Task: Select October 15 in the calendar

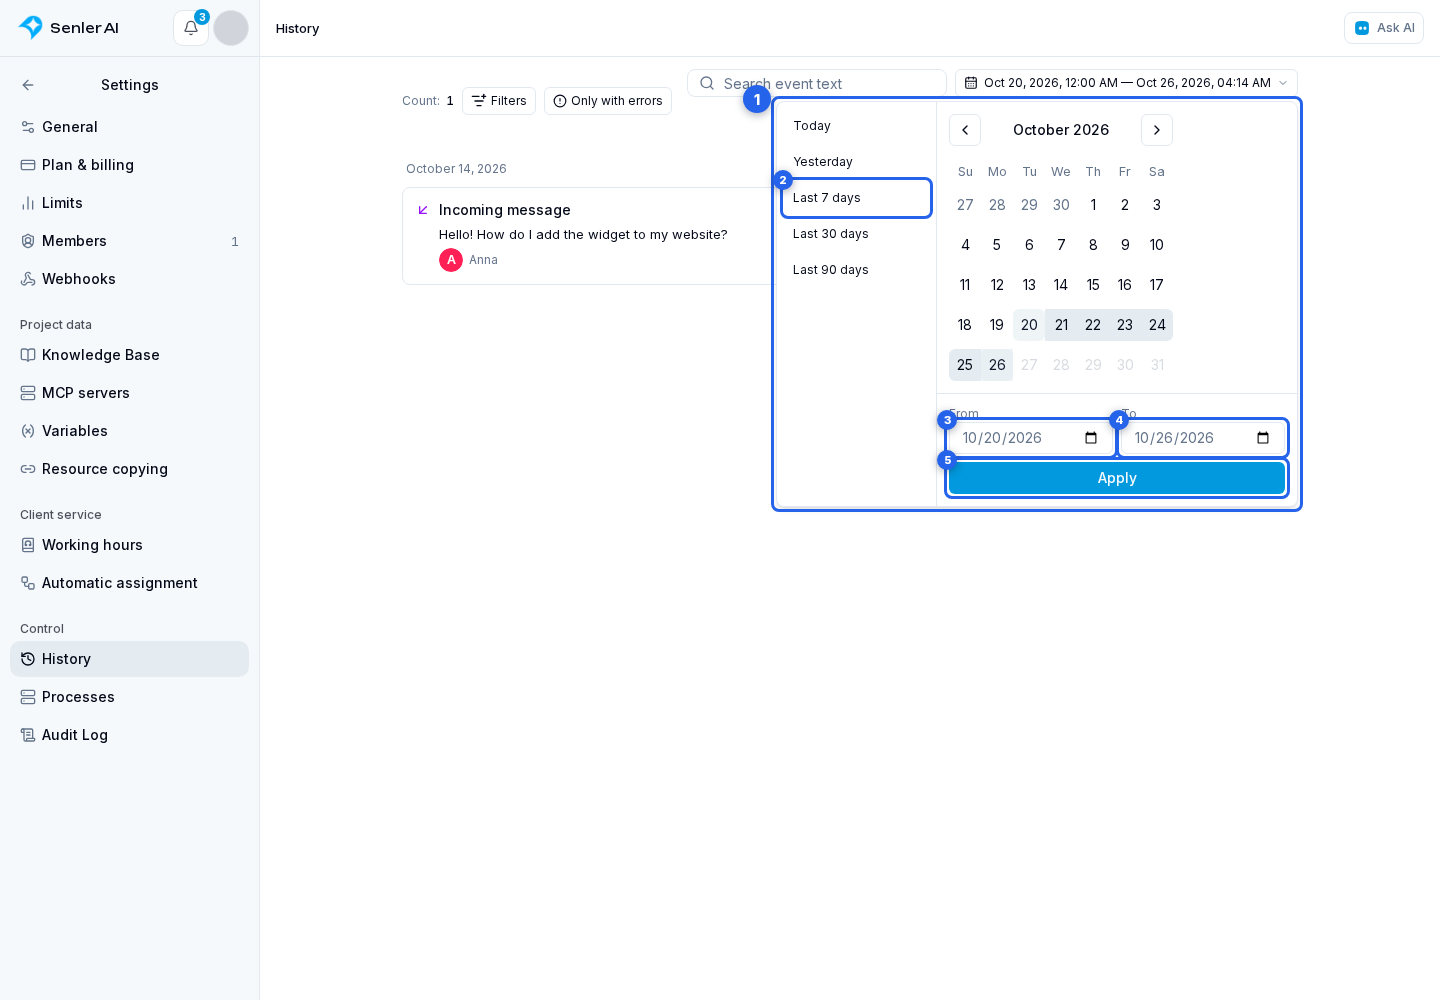Action: click(x=1093, y=285)
